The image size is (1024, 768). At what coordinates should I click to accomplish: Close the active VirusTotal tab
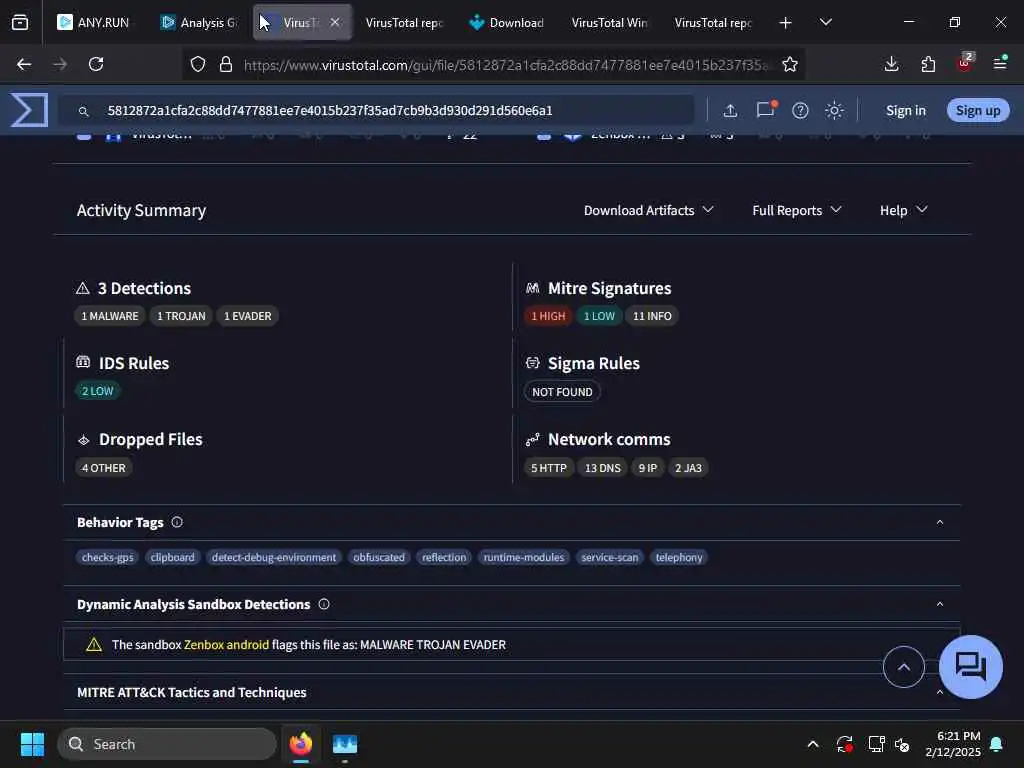click(334, 22)
